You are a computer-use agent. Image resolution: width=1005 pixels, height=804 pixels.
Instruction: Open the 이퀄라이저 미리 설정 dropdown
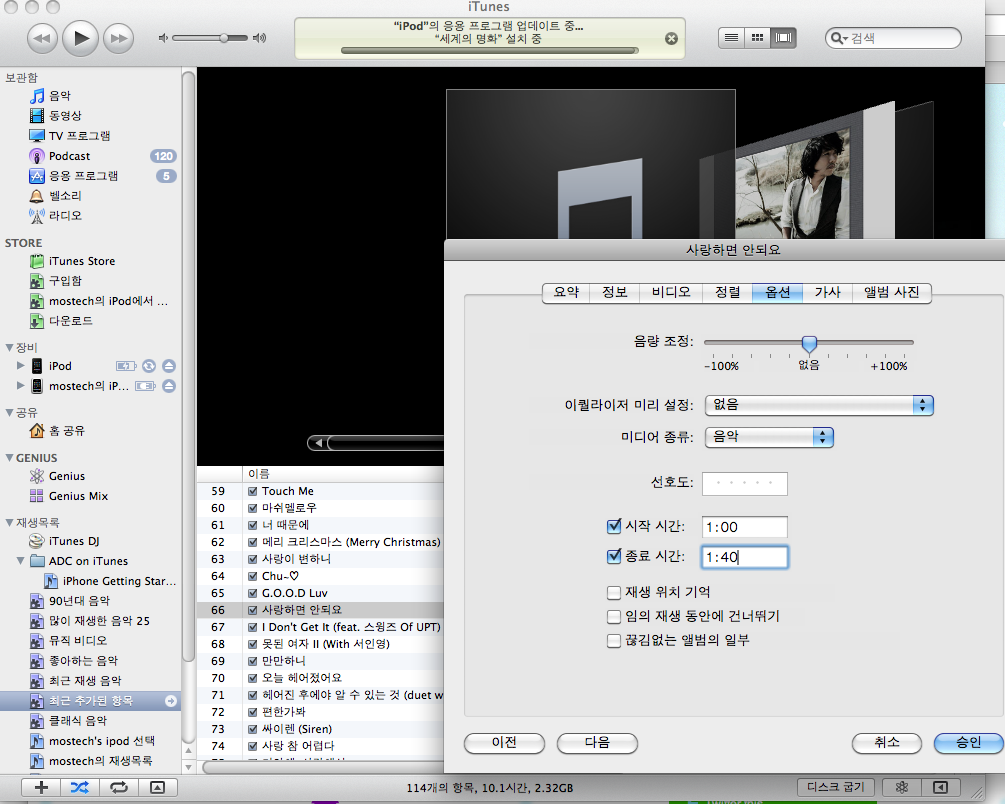819,405
